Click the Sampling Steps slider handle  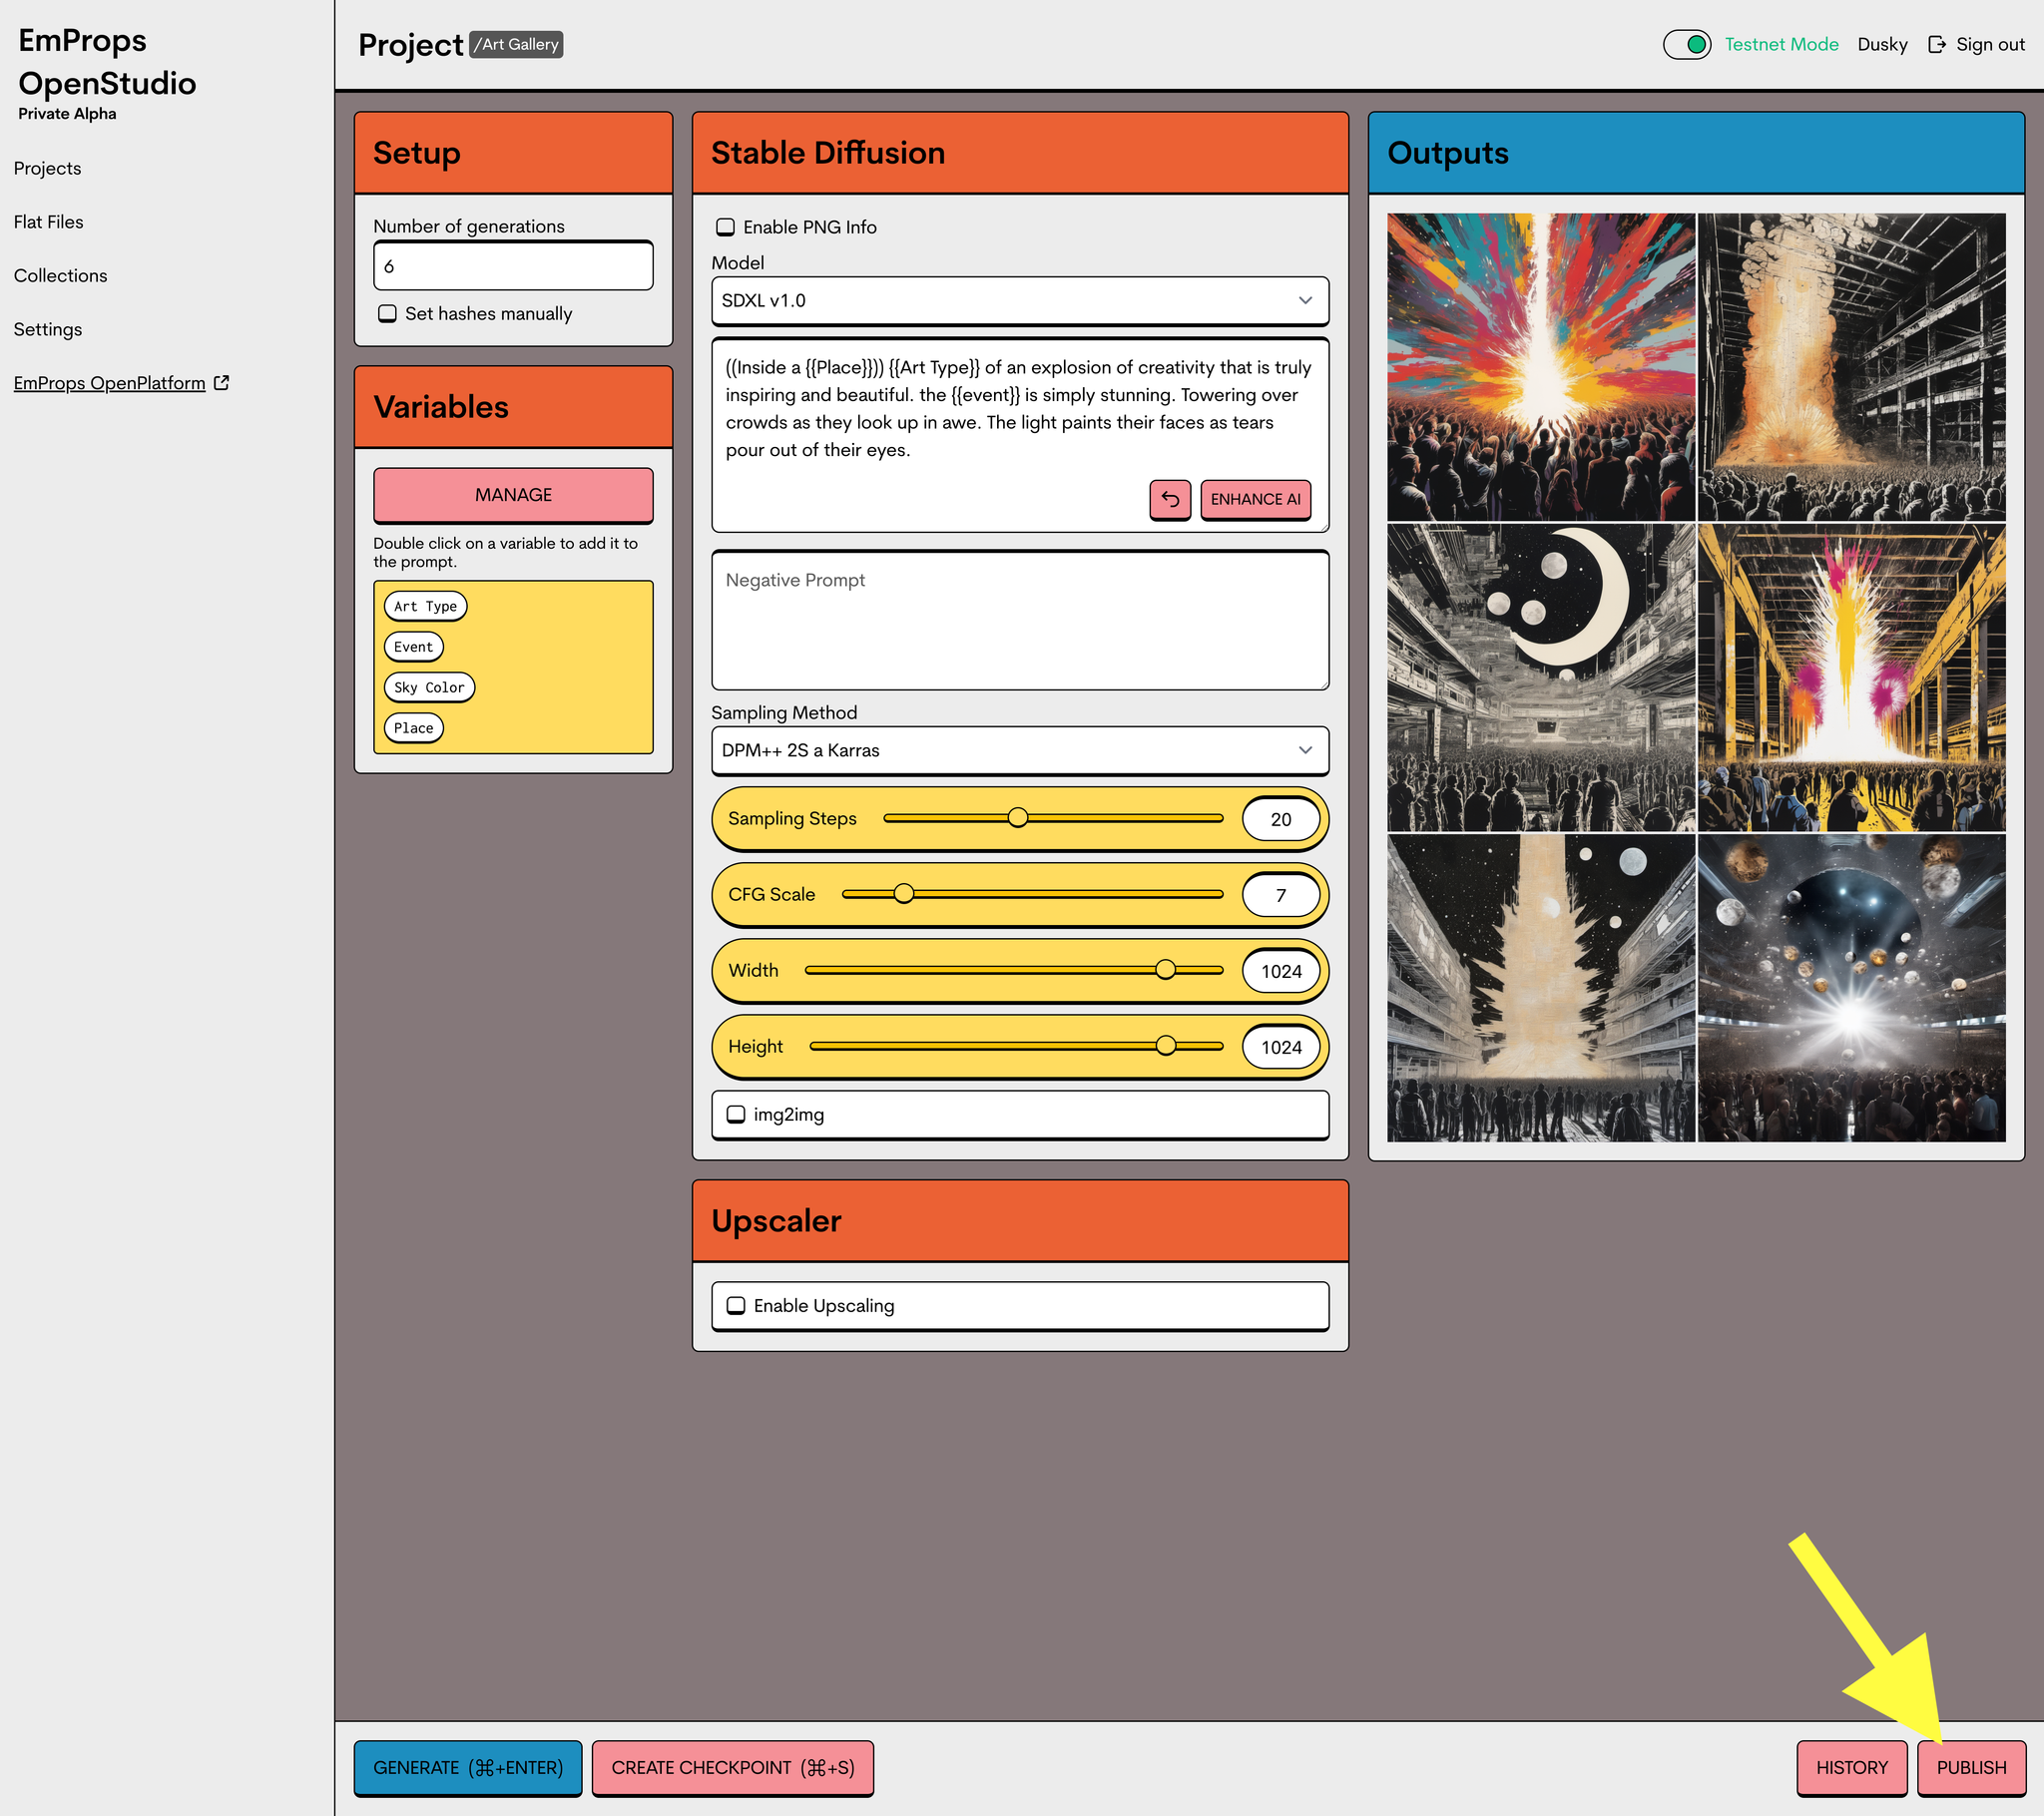[1018, 817]
